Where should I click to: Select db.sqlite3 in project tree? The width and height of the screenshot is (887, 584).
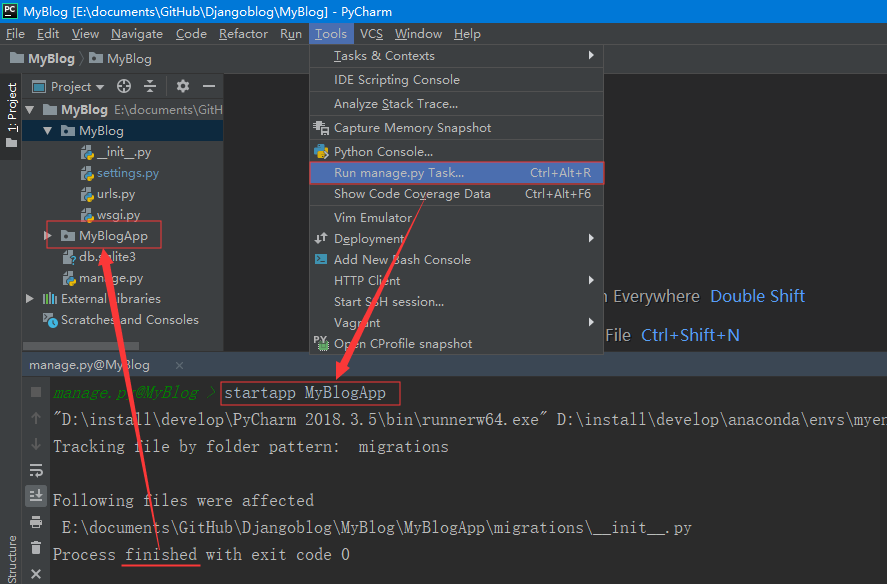(x=100, y=257)
